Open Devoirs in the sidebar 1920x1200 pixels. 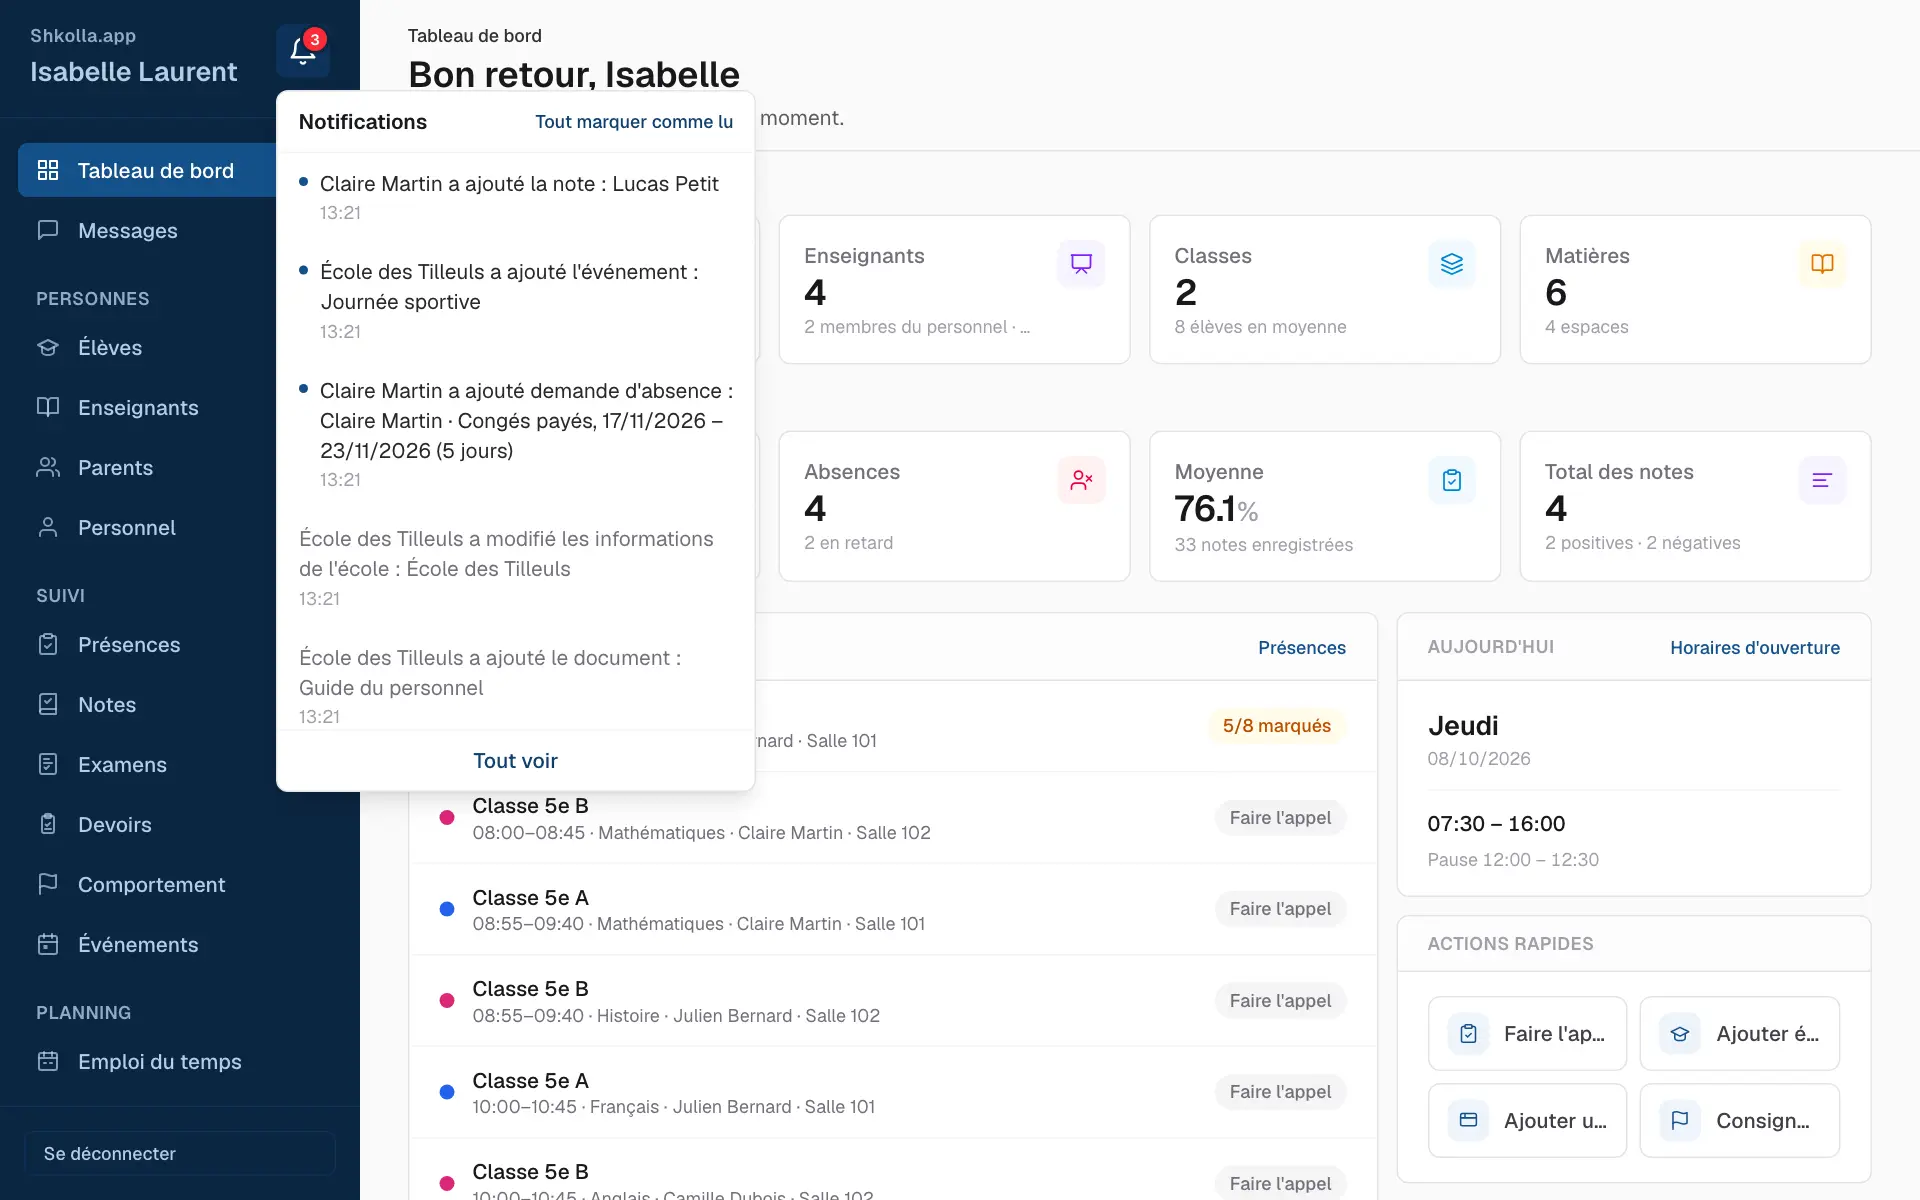[180, 824]
